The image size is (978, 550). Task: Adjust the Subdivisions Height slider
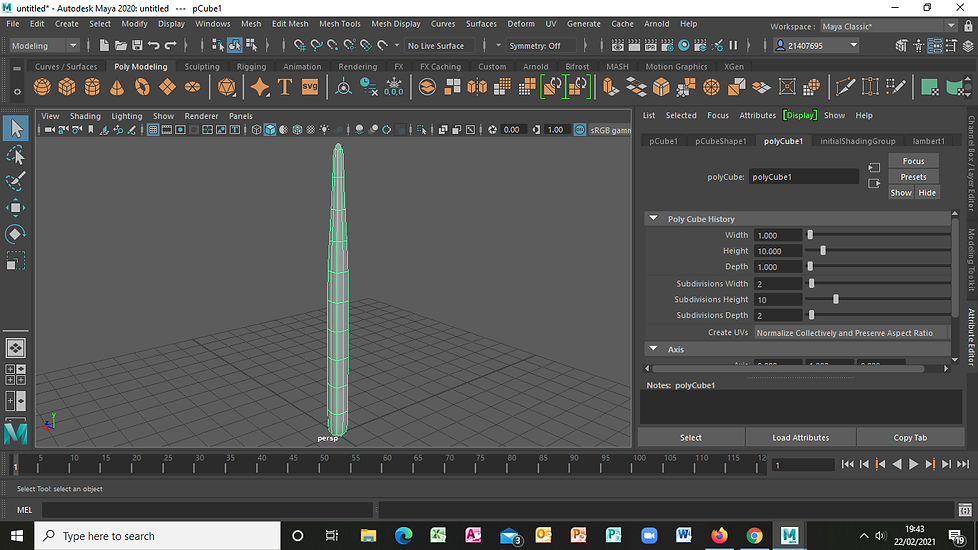tap(835, 300)
